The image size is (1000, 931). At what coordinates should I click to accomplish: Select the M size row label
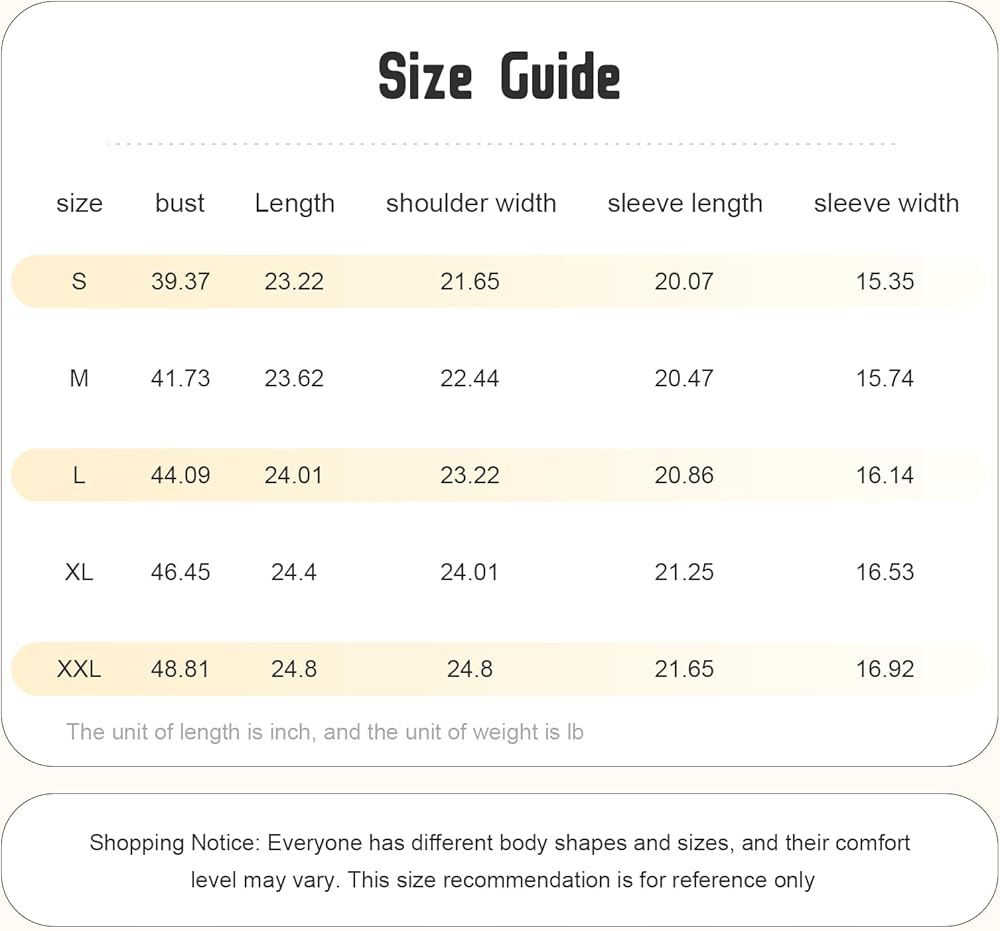[x=79, y=378]
